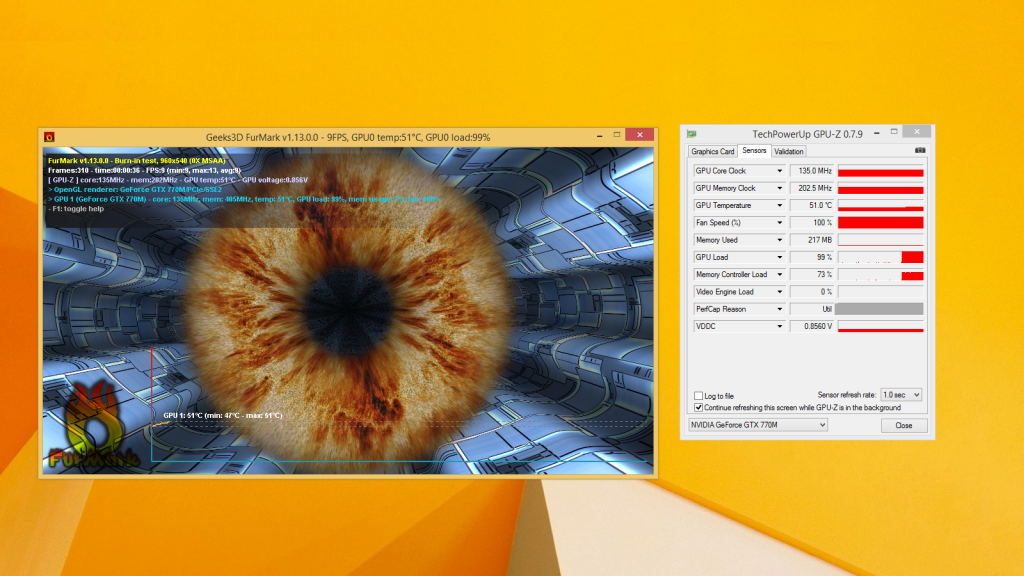This screenshot has height=576, width=1024.
Task: Open the Memory Controller Load dropdown
Action: (779, 275)
